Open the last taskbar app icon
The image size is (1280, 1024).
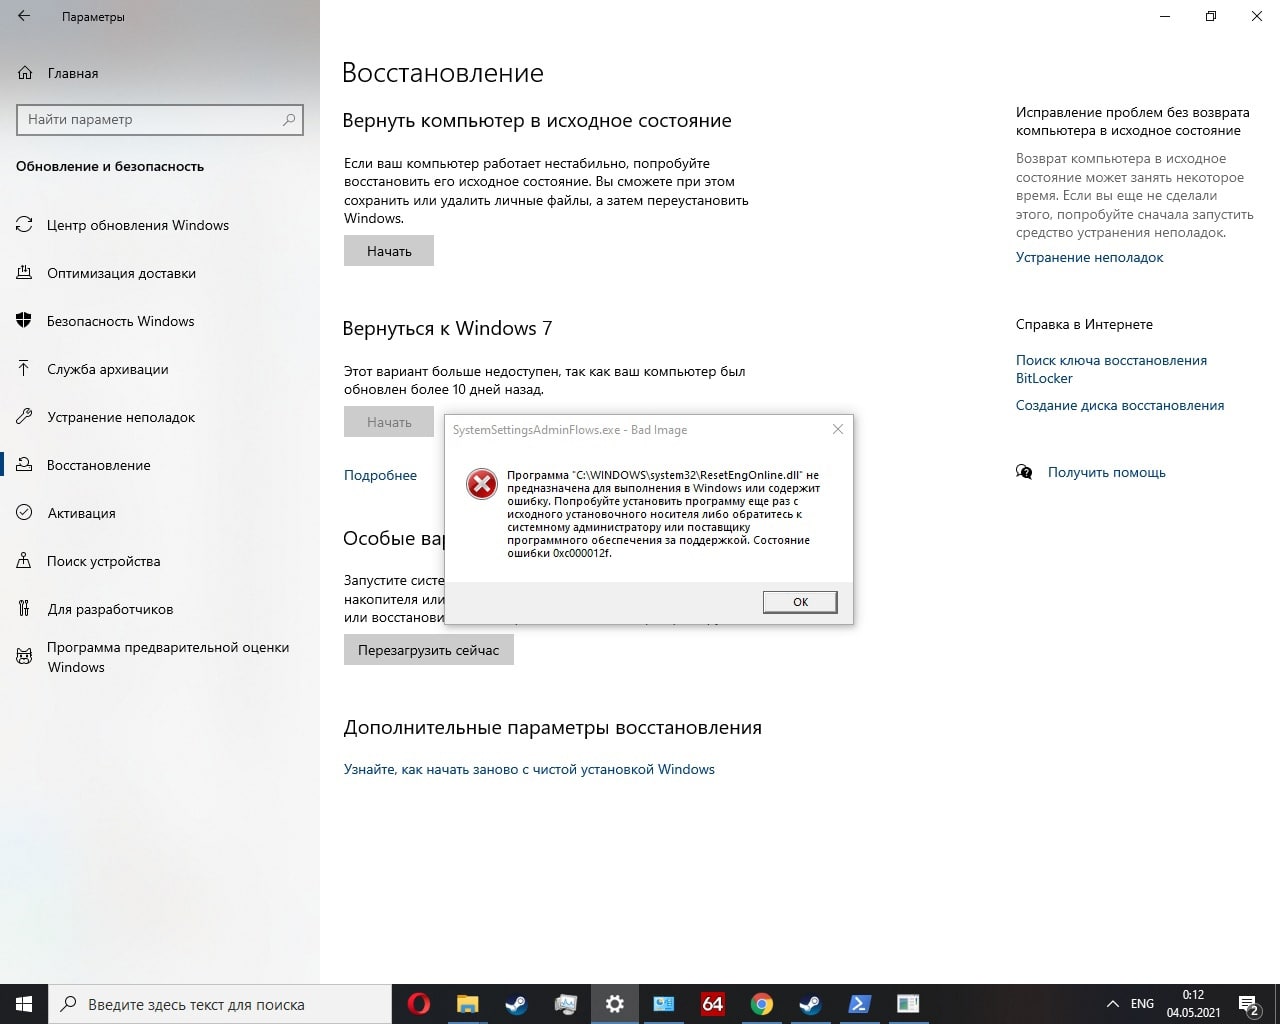908,1004
